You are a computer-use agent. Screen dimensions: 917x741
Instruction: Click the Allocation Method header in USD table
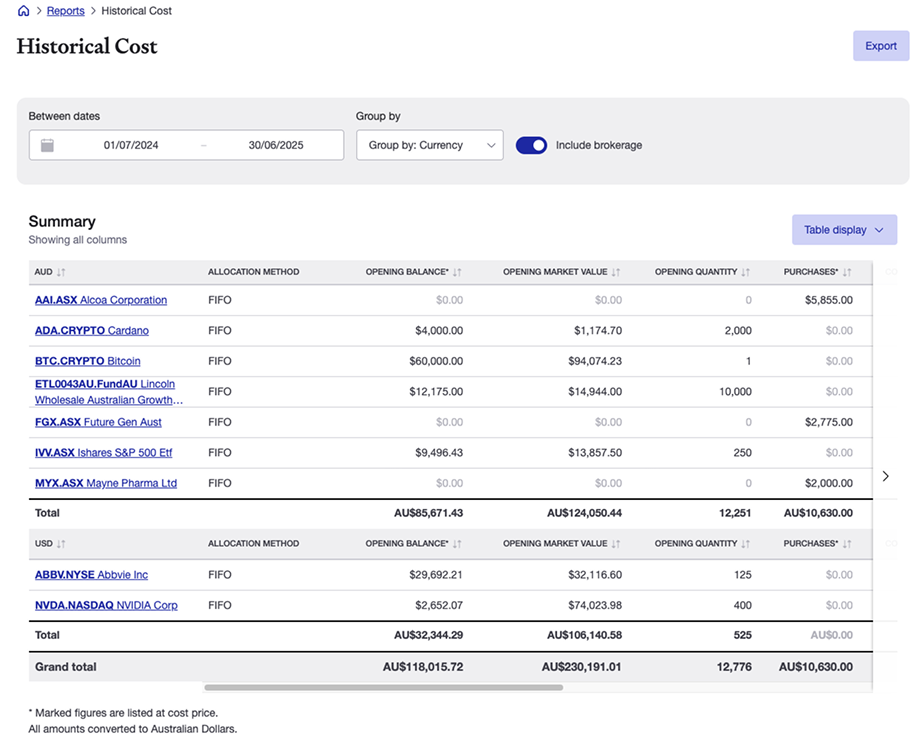(253, 544)
